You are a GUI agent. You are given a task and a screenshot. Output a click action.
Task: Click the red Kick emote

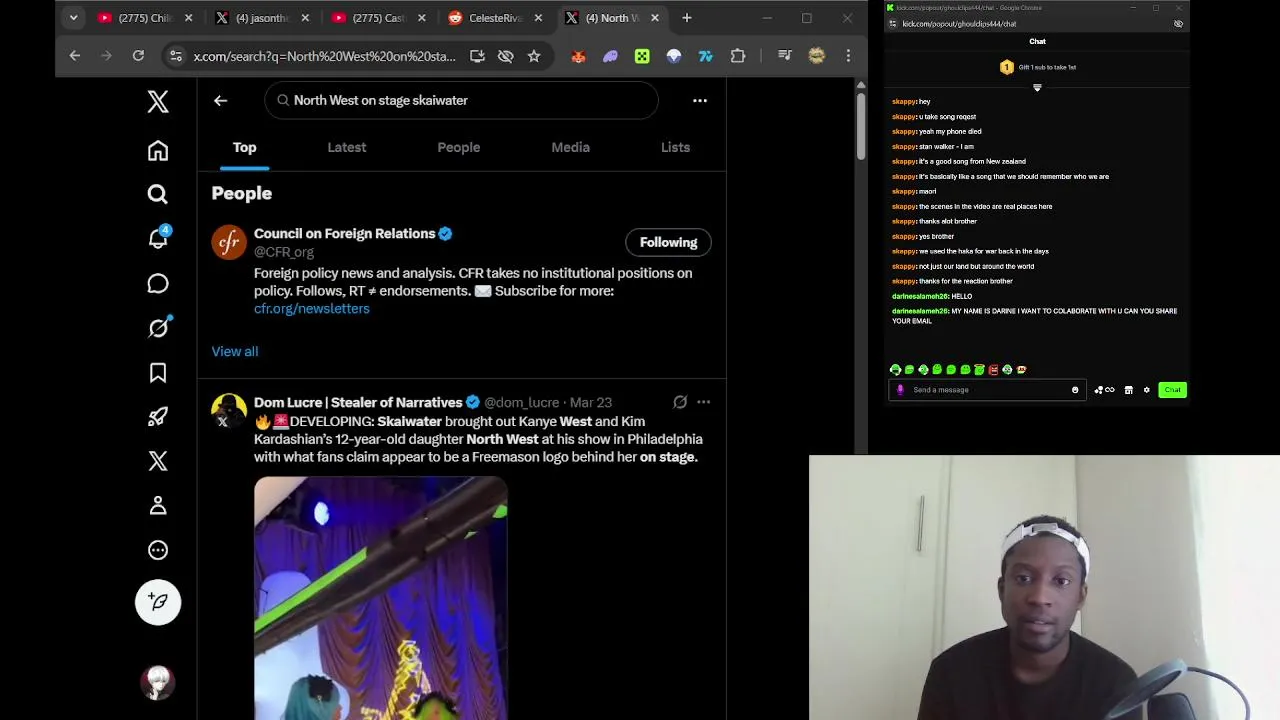993,370
